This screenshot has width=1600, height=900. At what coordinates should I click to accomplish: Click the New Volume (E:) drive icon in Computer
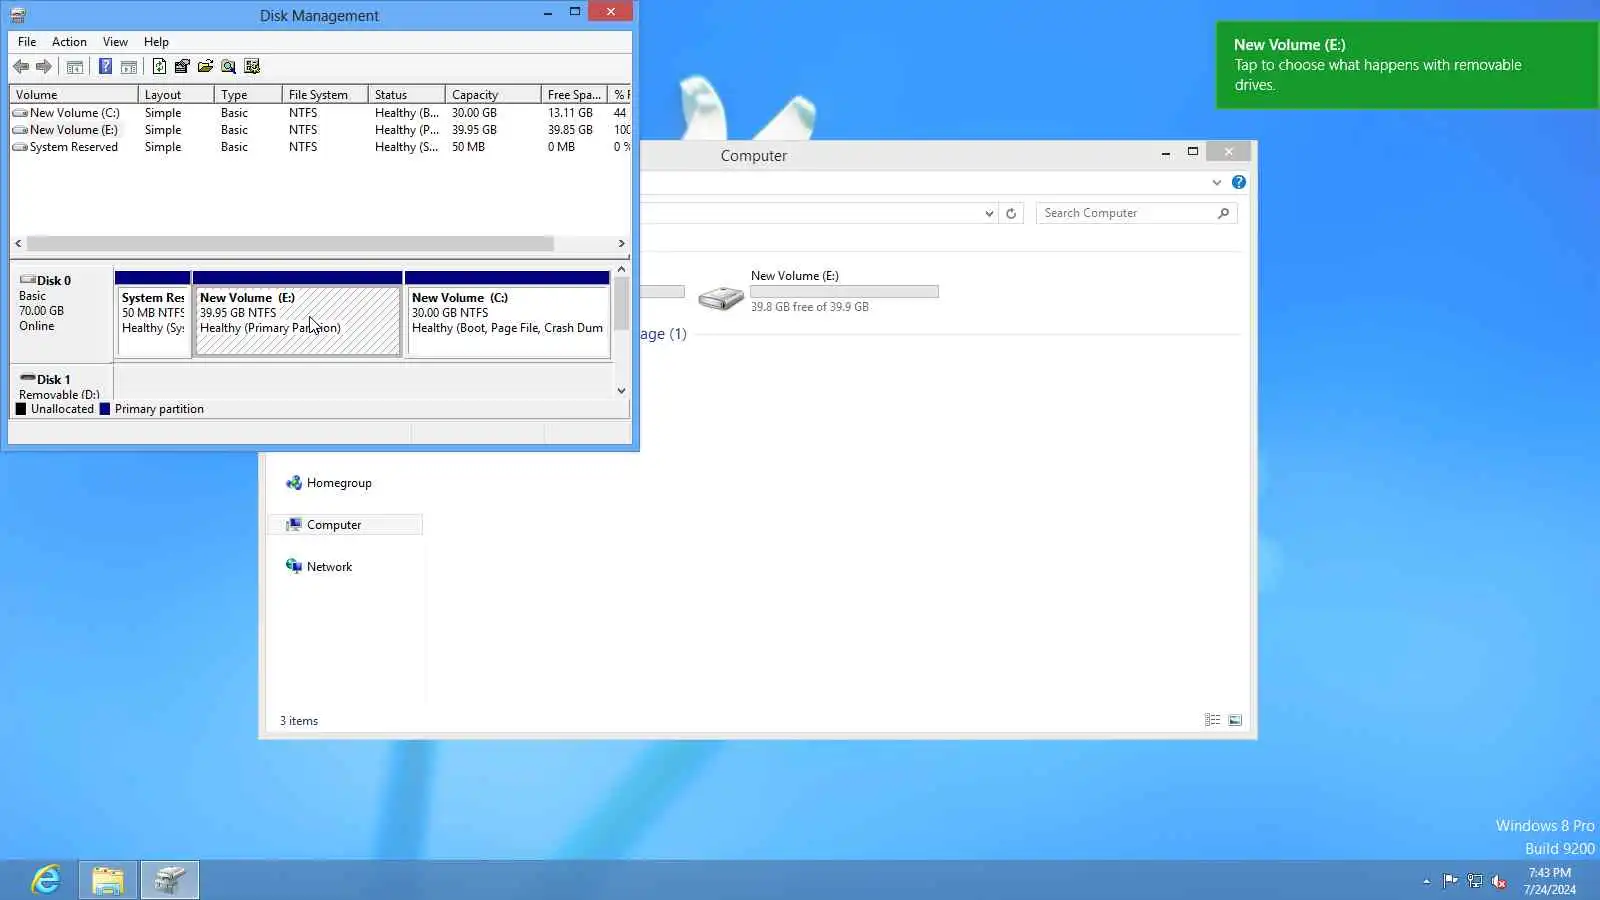tap(721, 297)
